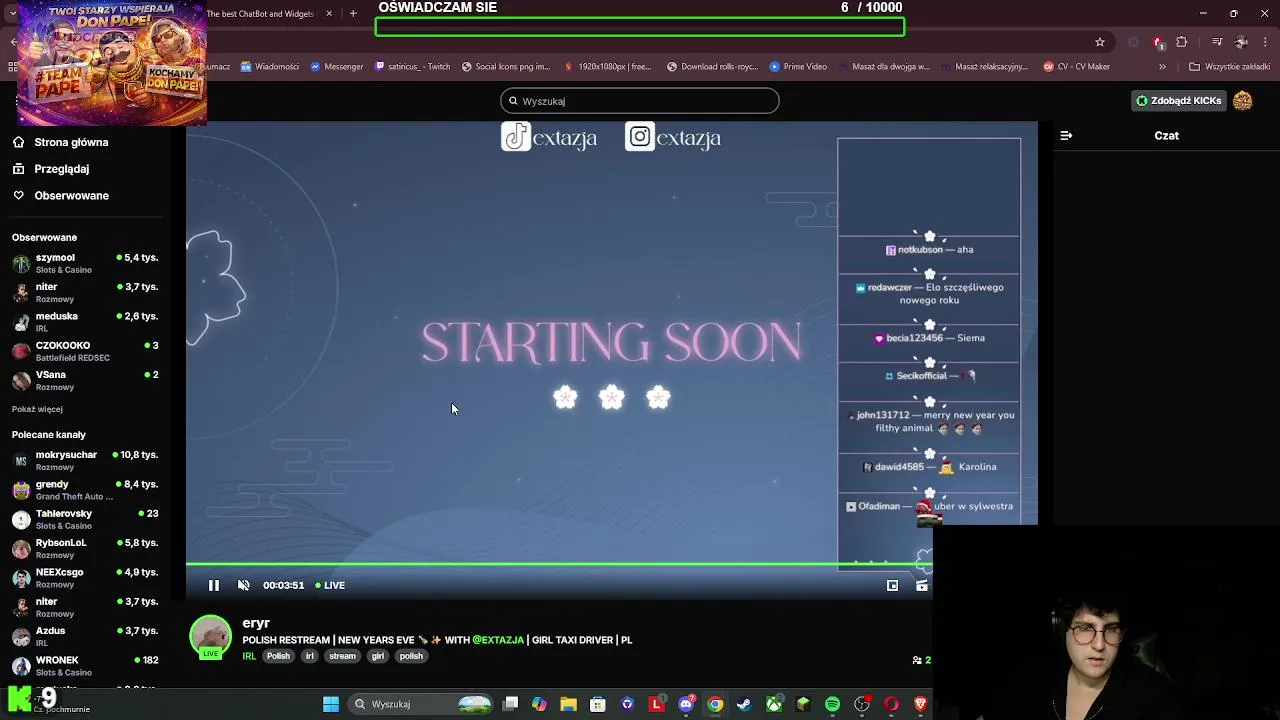Unmute the stream audio speaker icon
Image resolution: width=1280 pixels, height=720 pixels.
[243, 585]
